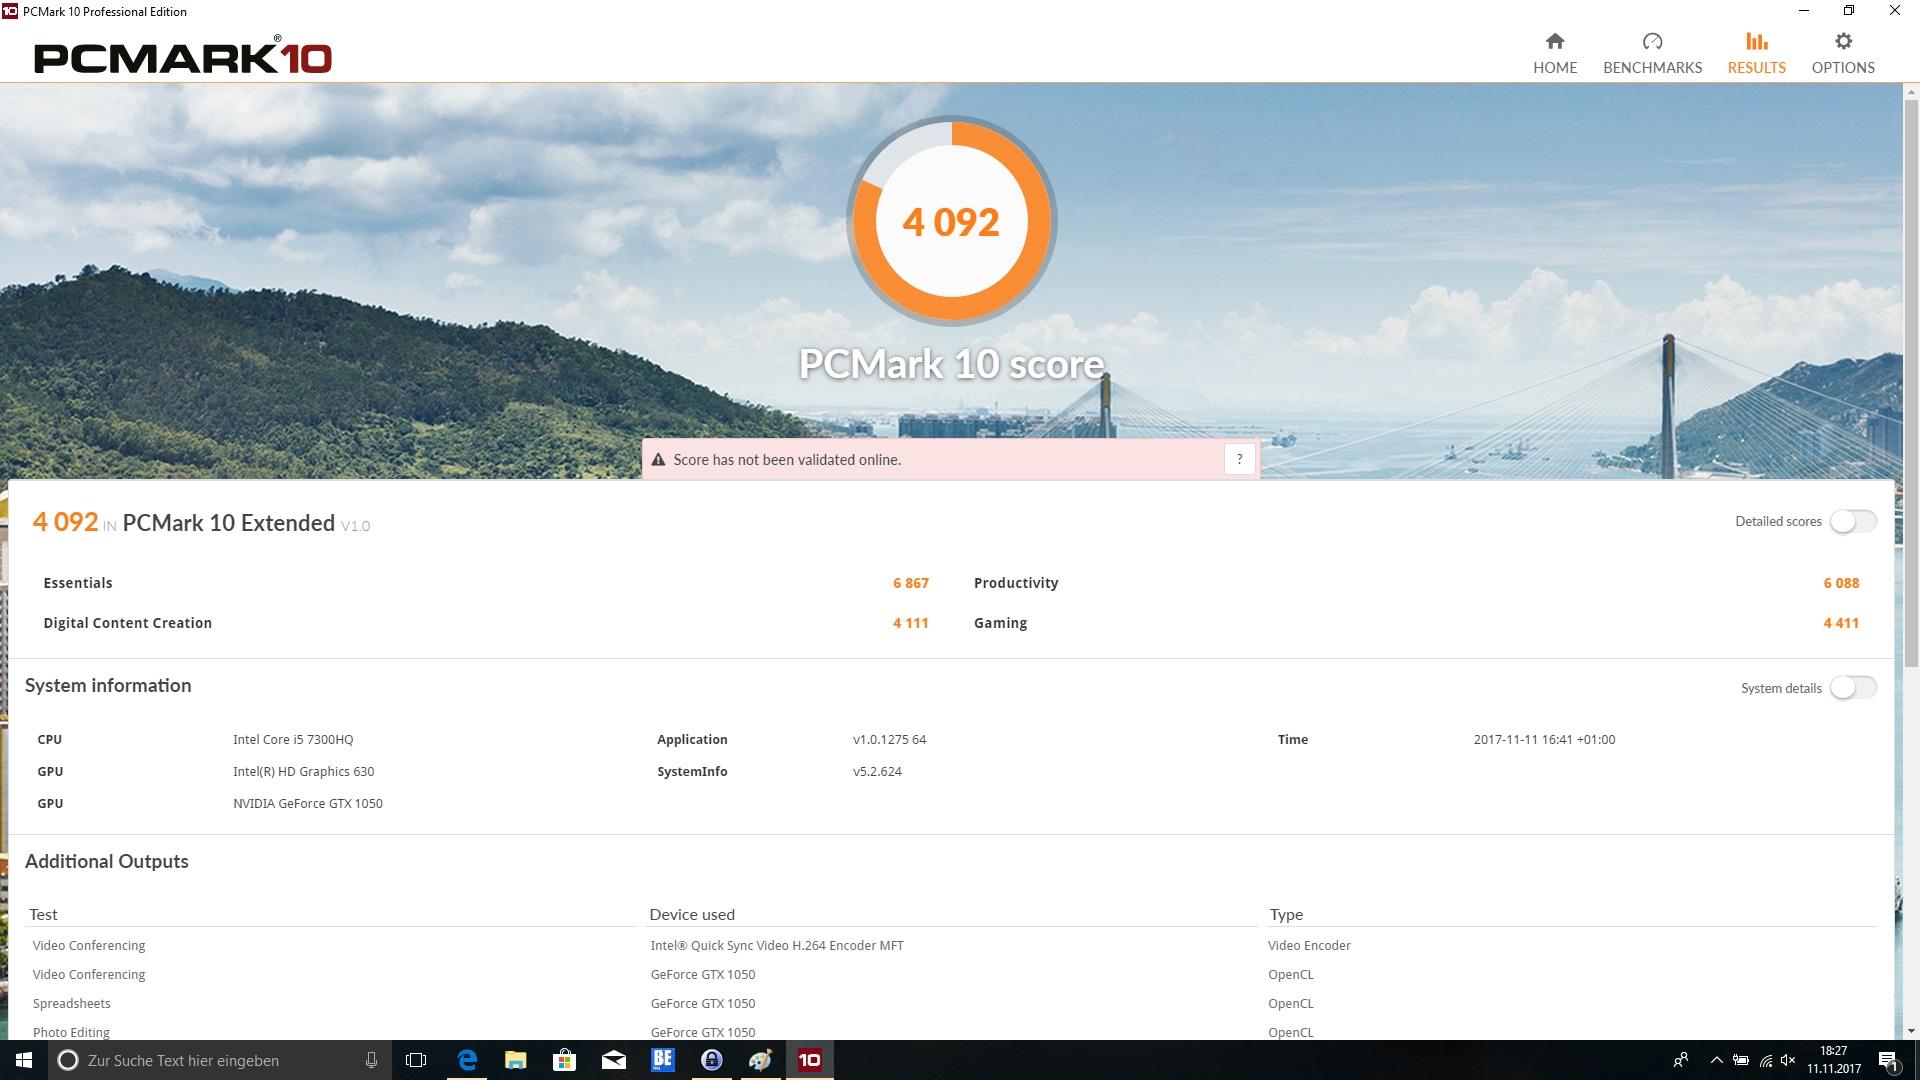Switch to the Results tab
Viewport: 1920px width, 1080px height.
(x=1756, y=53)
